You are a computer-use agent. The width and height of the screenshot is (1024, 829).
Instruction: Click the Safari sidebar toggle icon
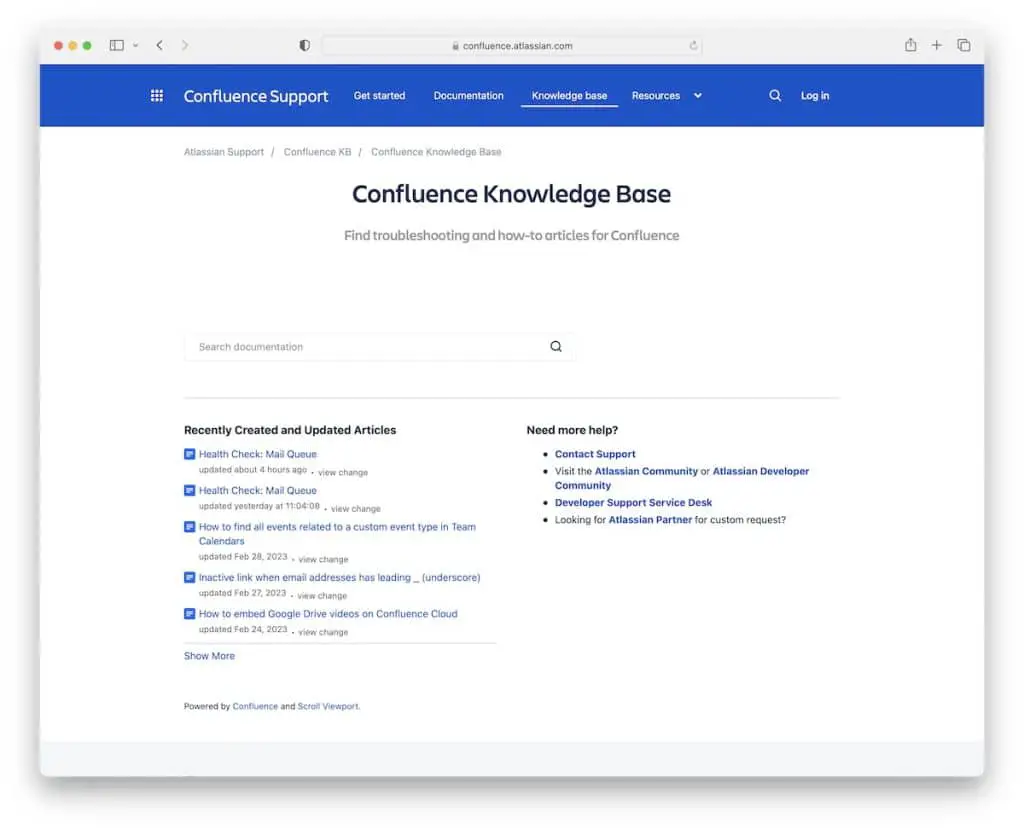pyautogui.click(x=116, y=45)
